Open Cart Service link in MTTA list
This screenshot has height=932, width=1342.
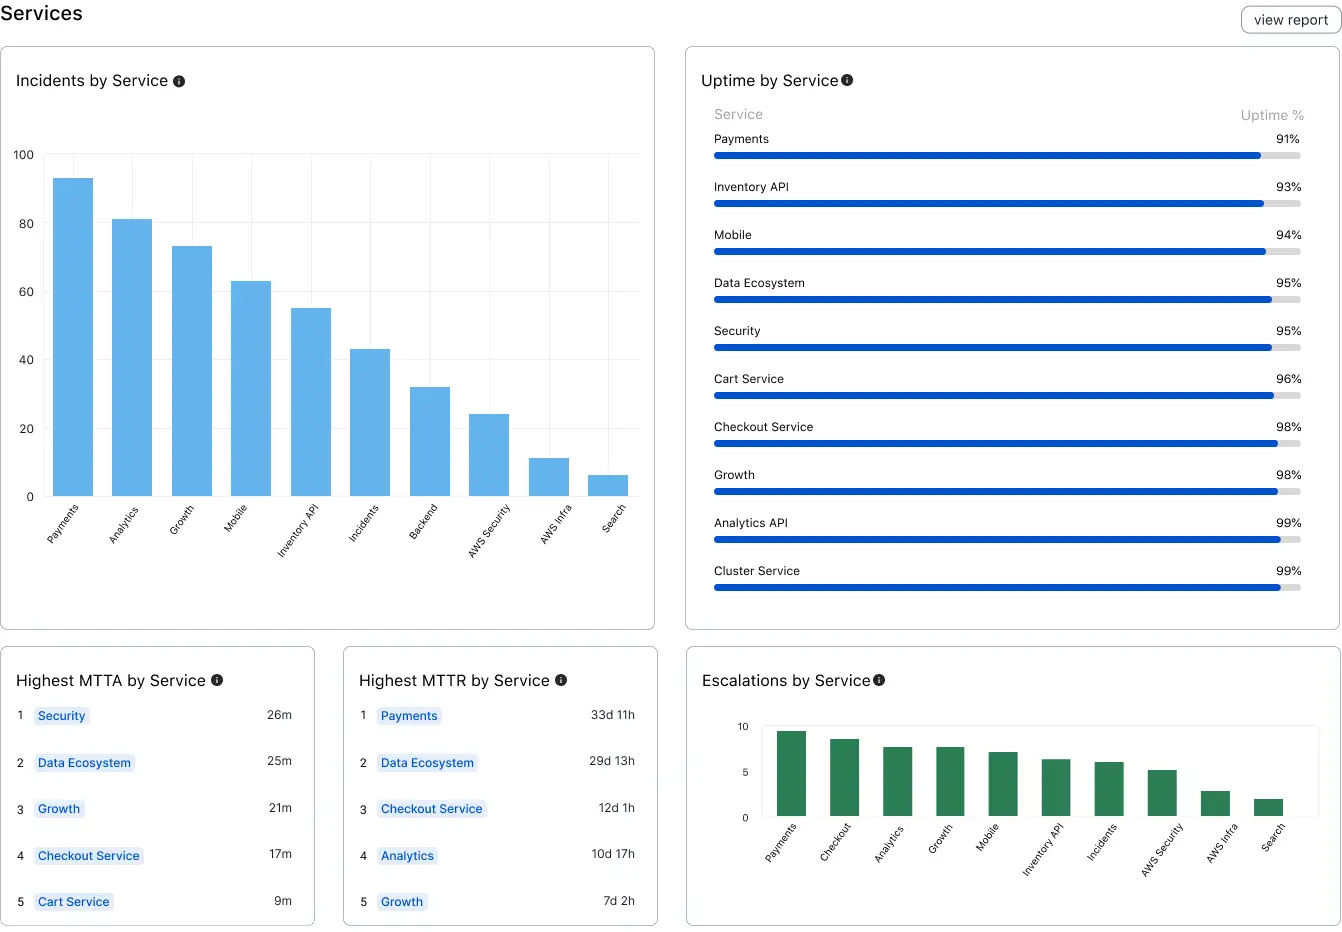pyautogui.click(x=74, y=902)
